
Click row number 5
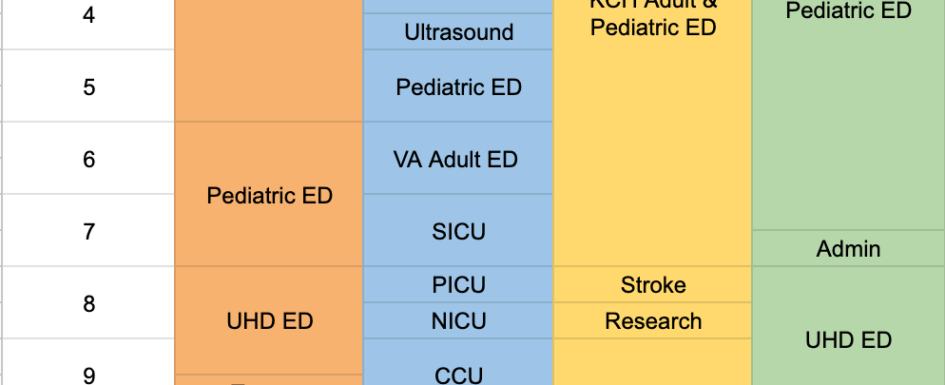point(89,86)
